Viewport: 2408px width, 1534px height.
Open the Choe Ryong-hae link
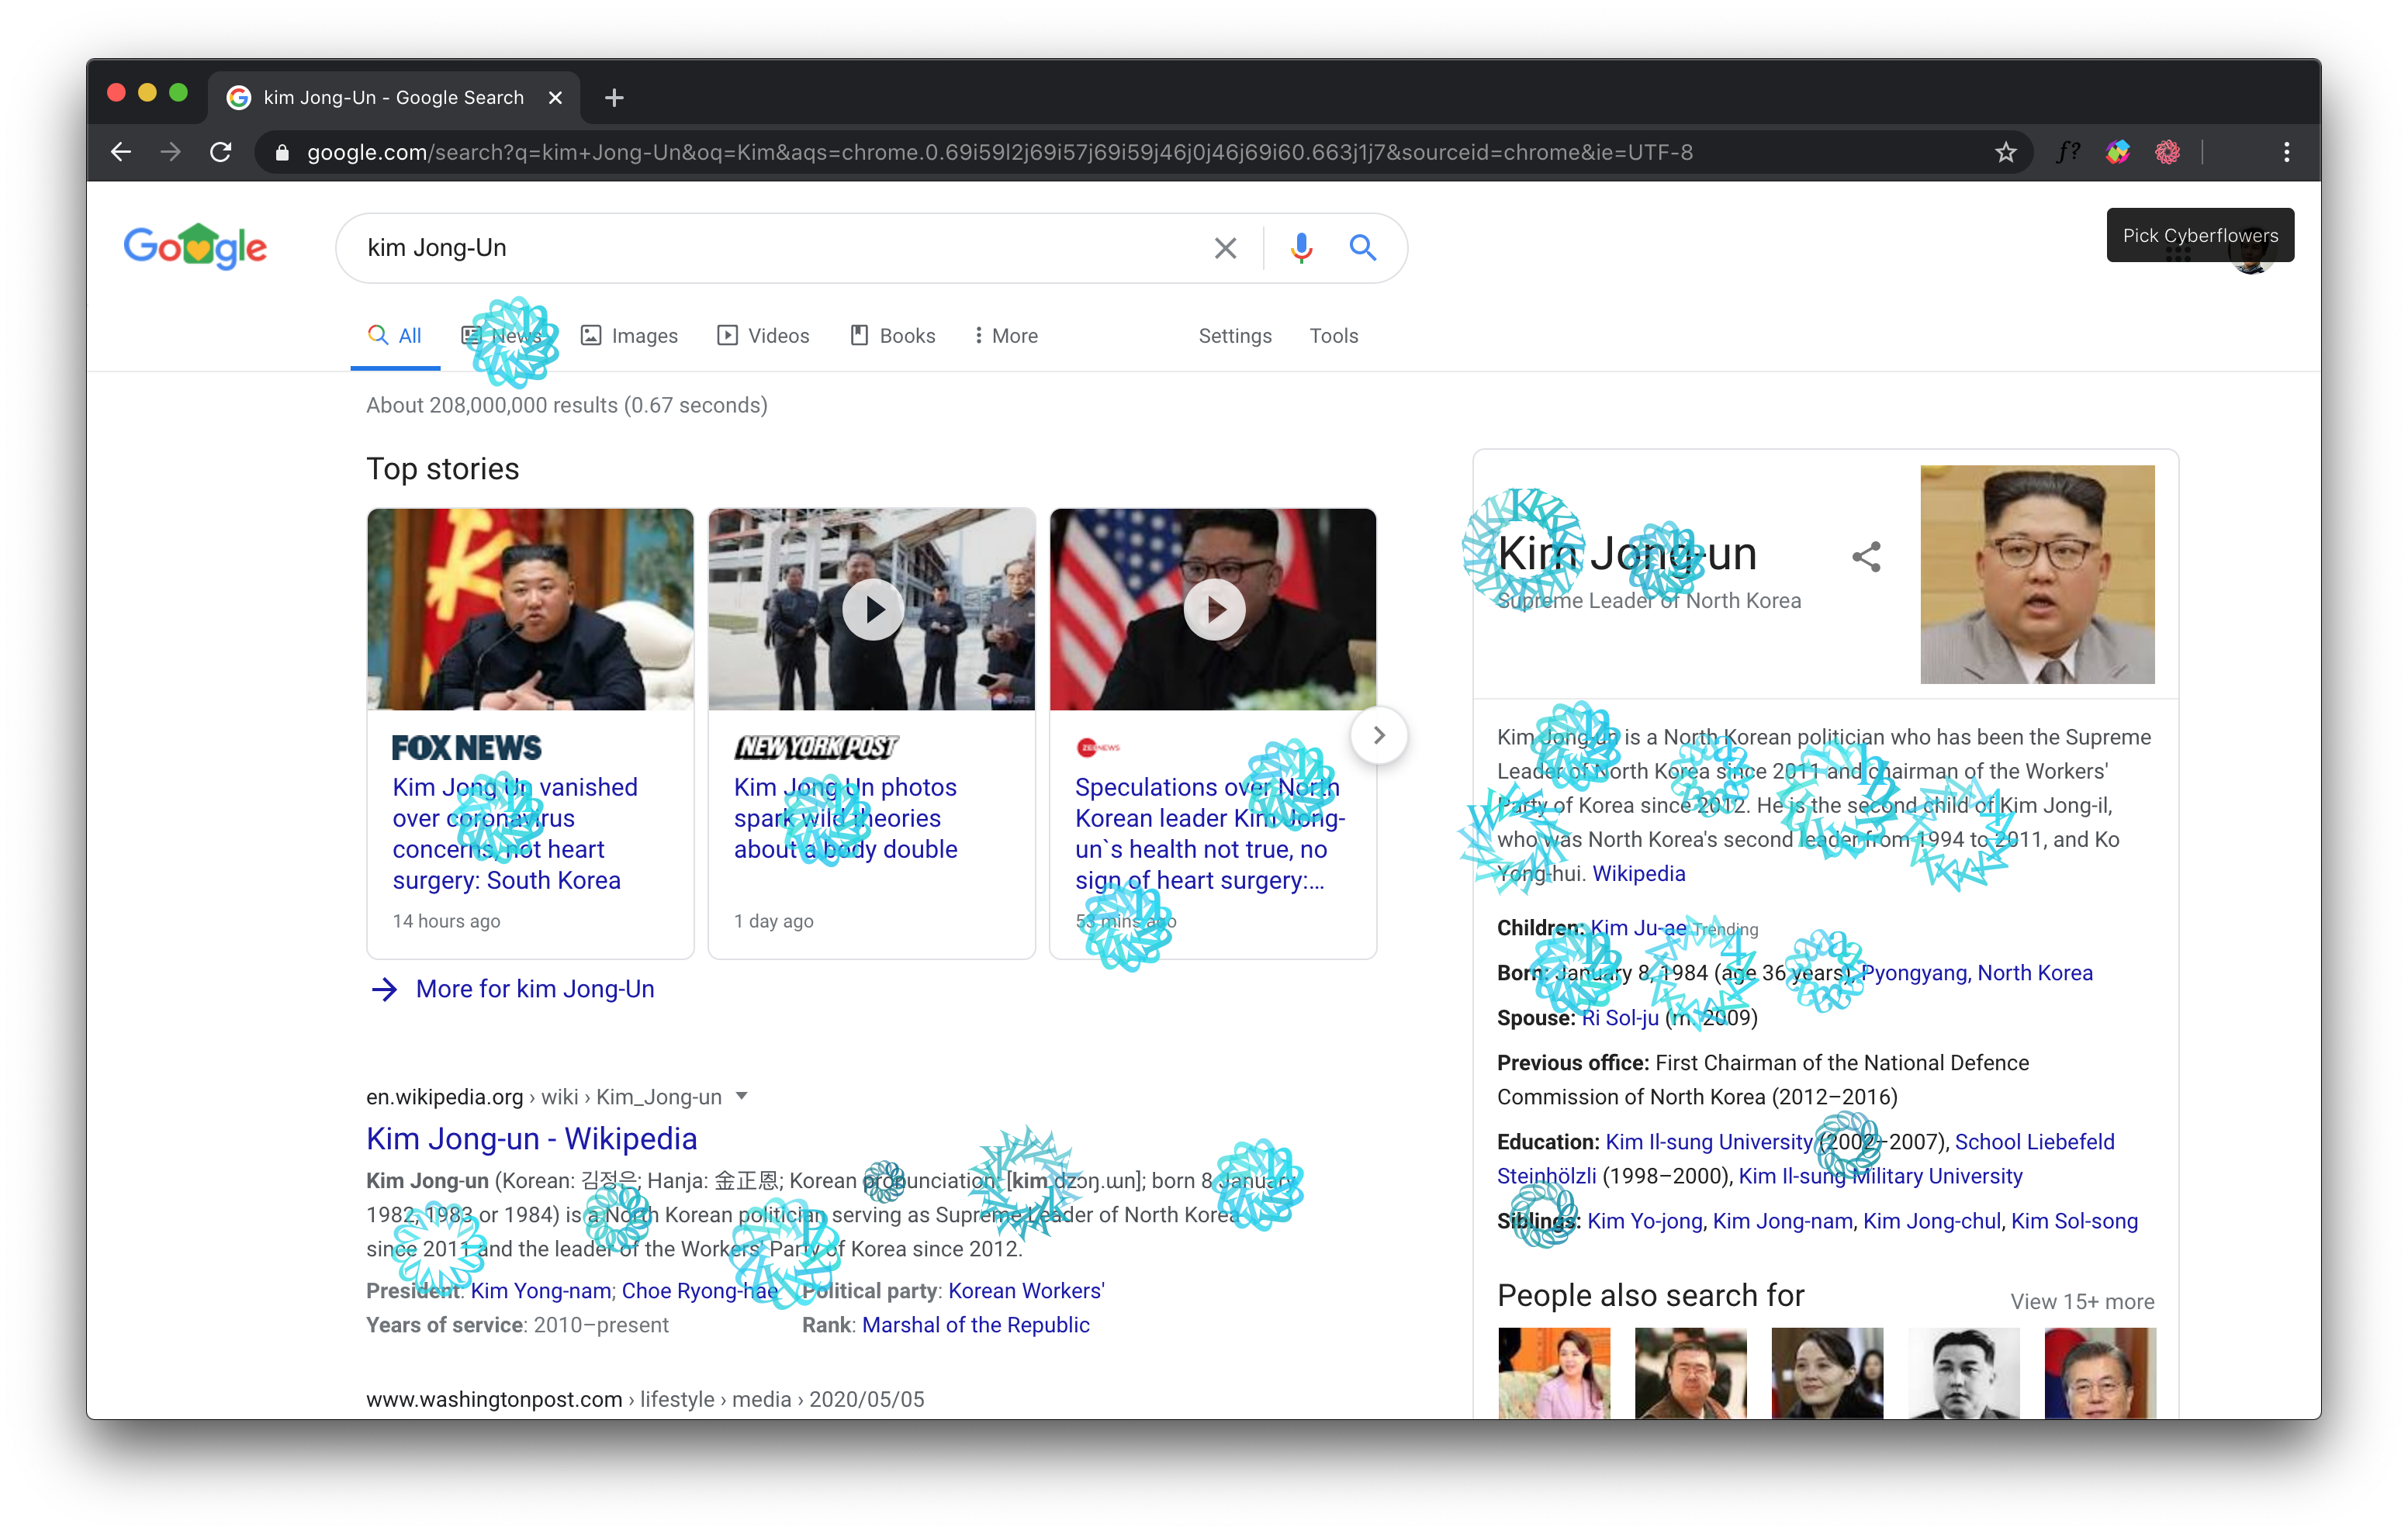700,1291
